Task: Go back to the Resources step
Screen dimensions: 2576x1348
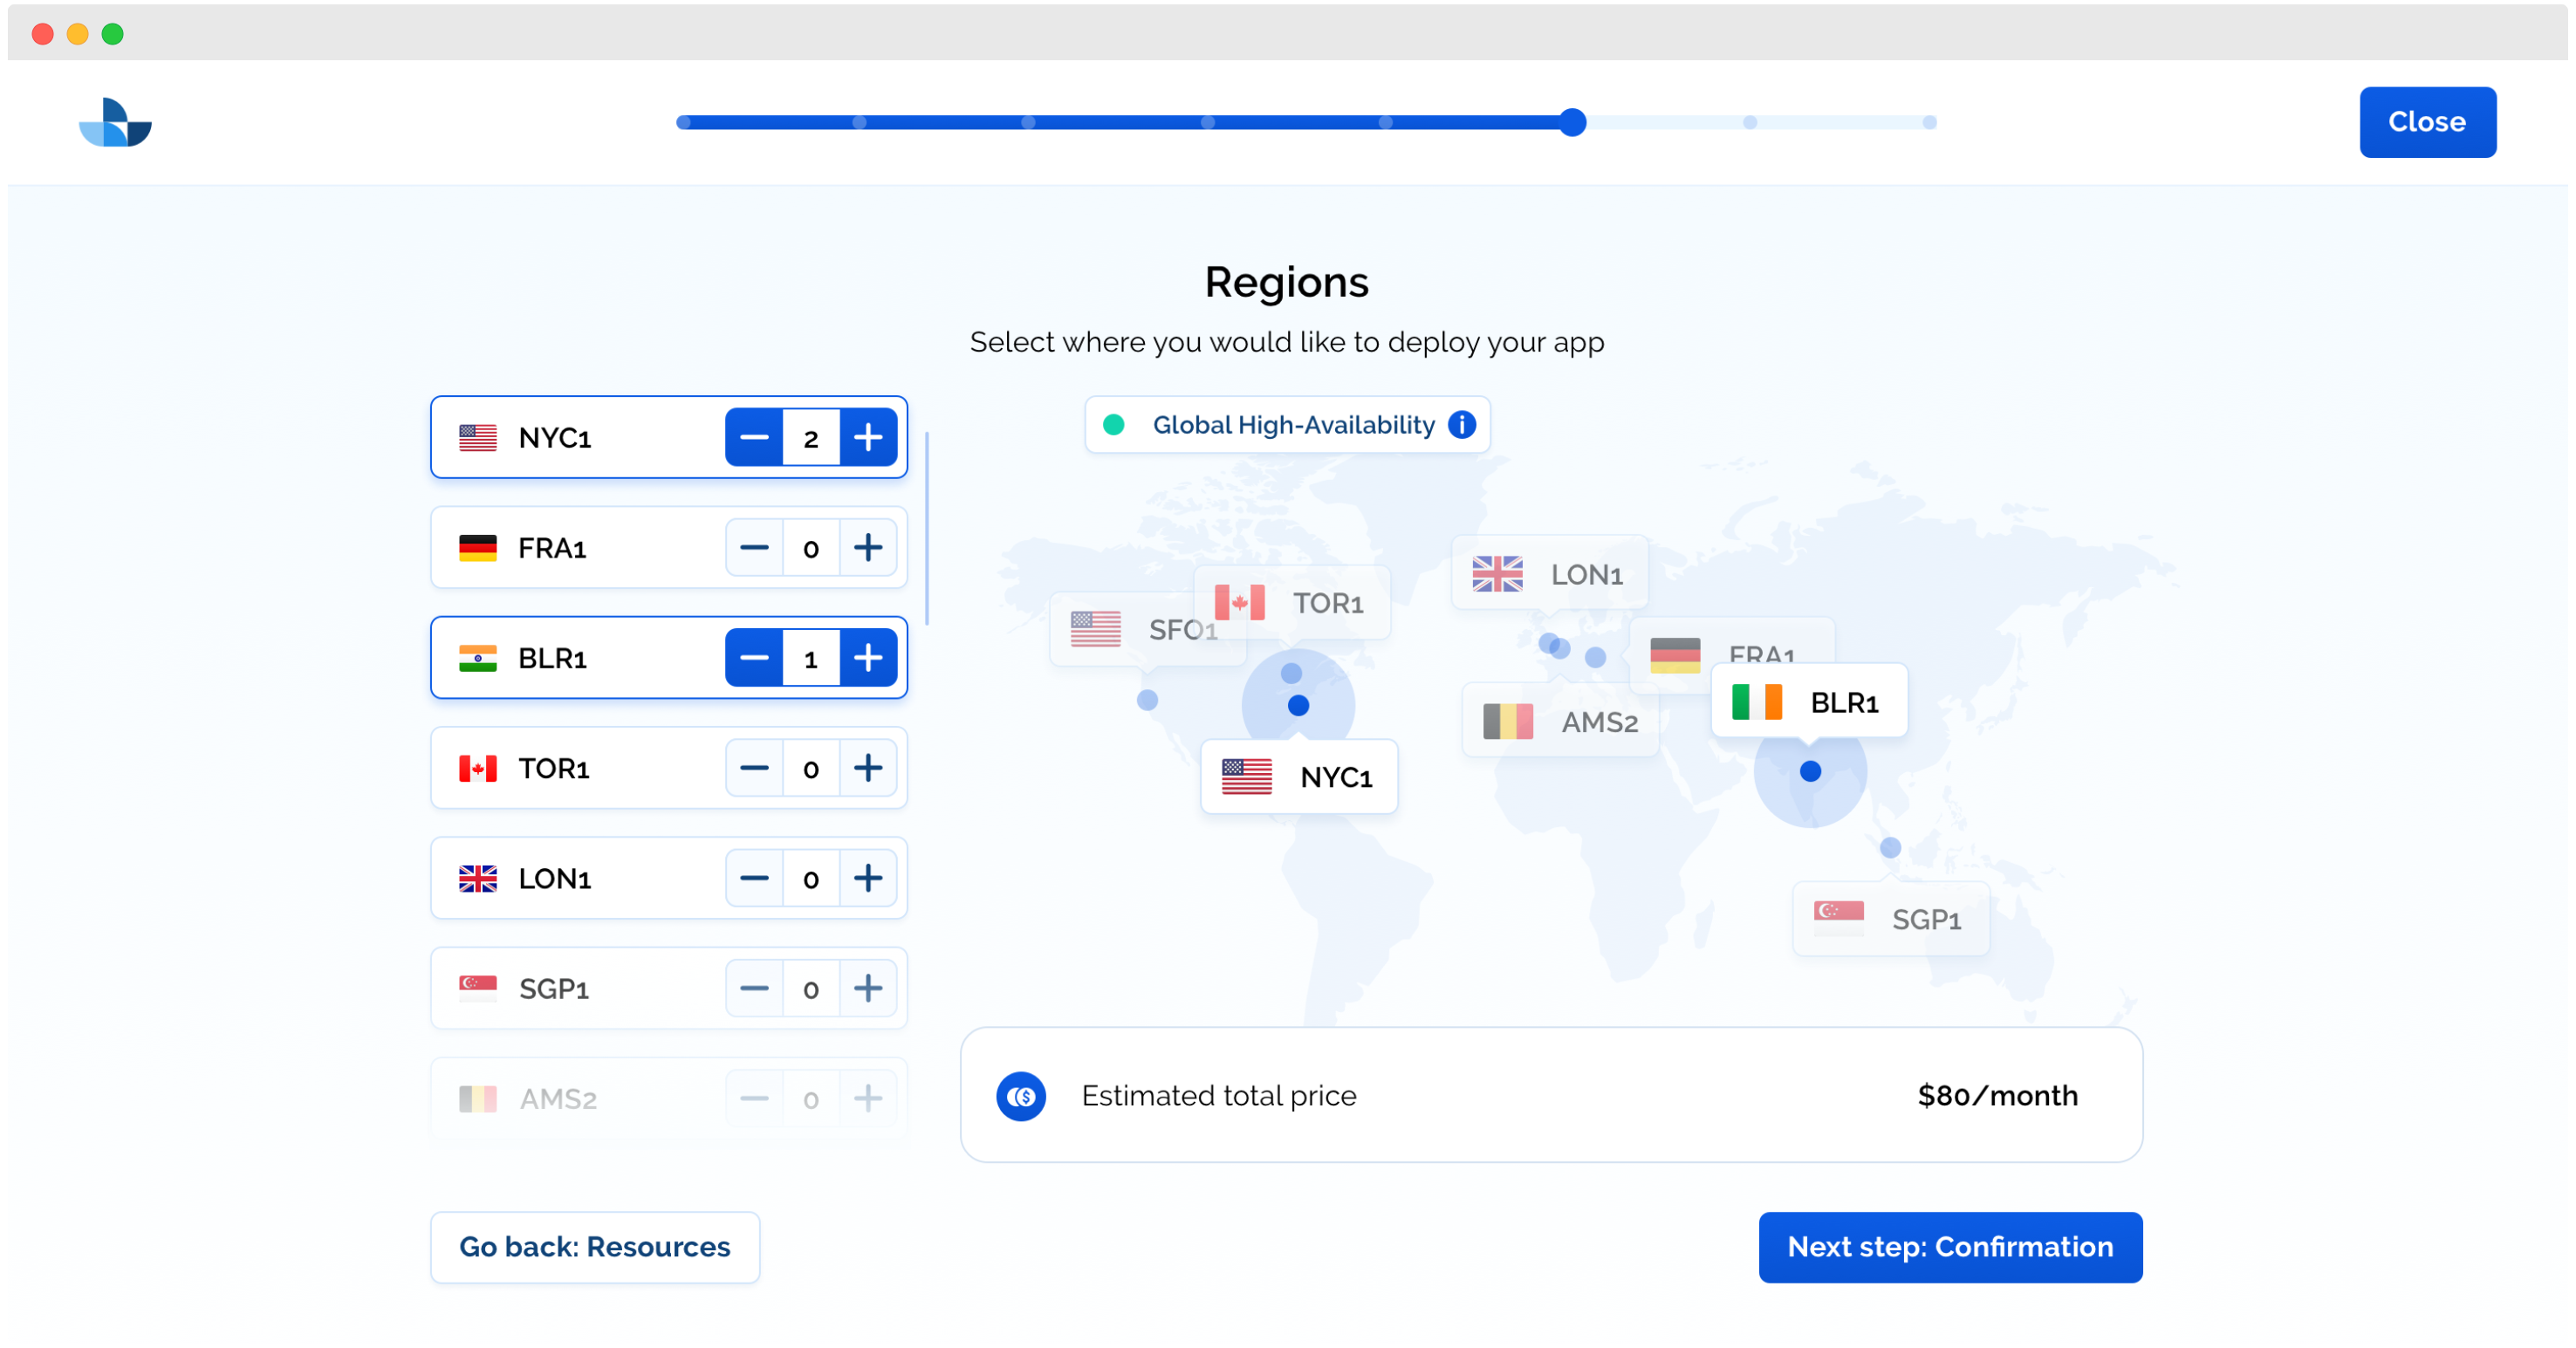Action: 594,1247
